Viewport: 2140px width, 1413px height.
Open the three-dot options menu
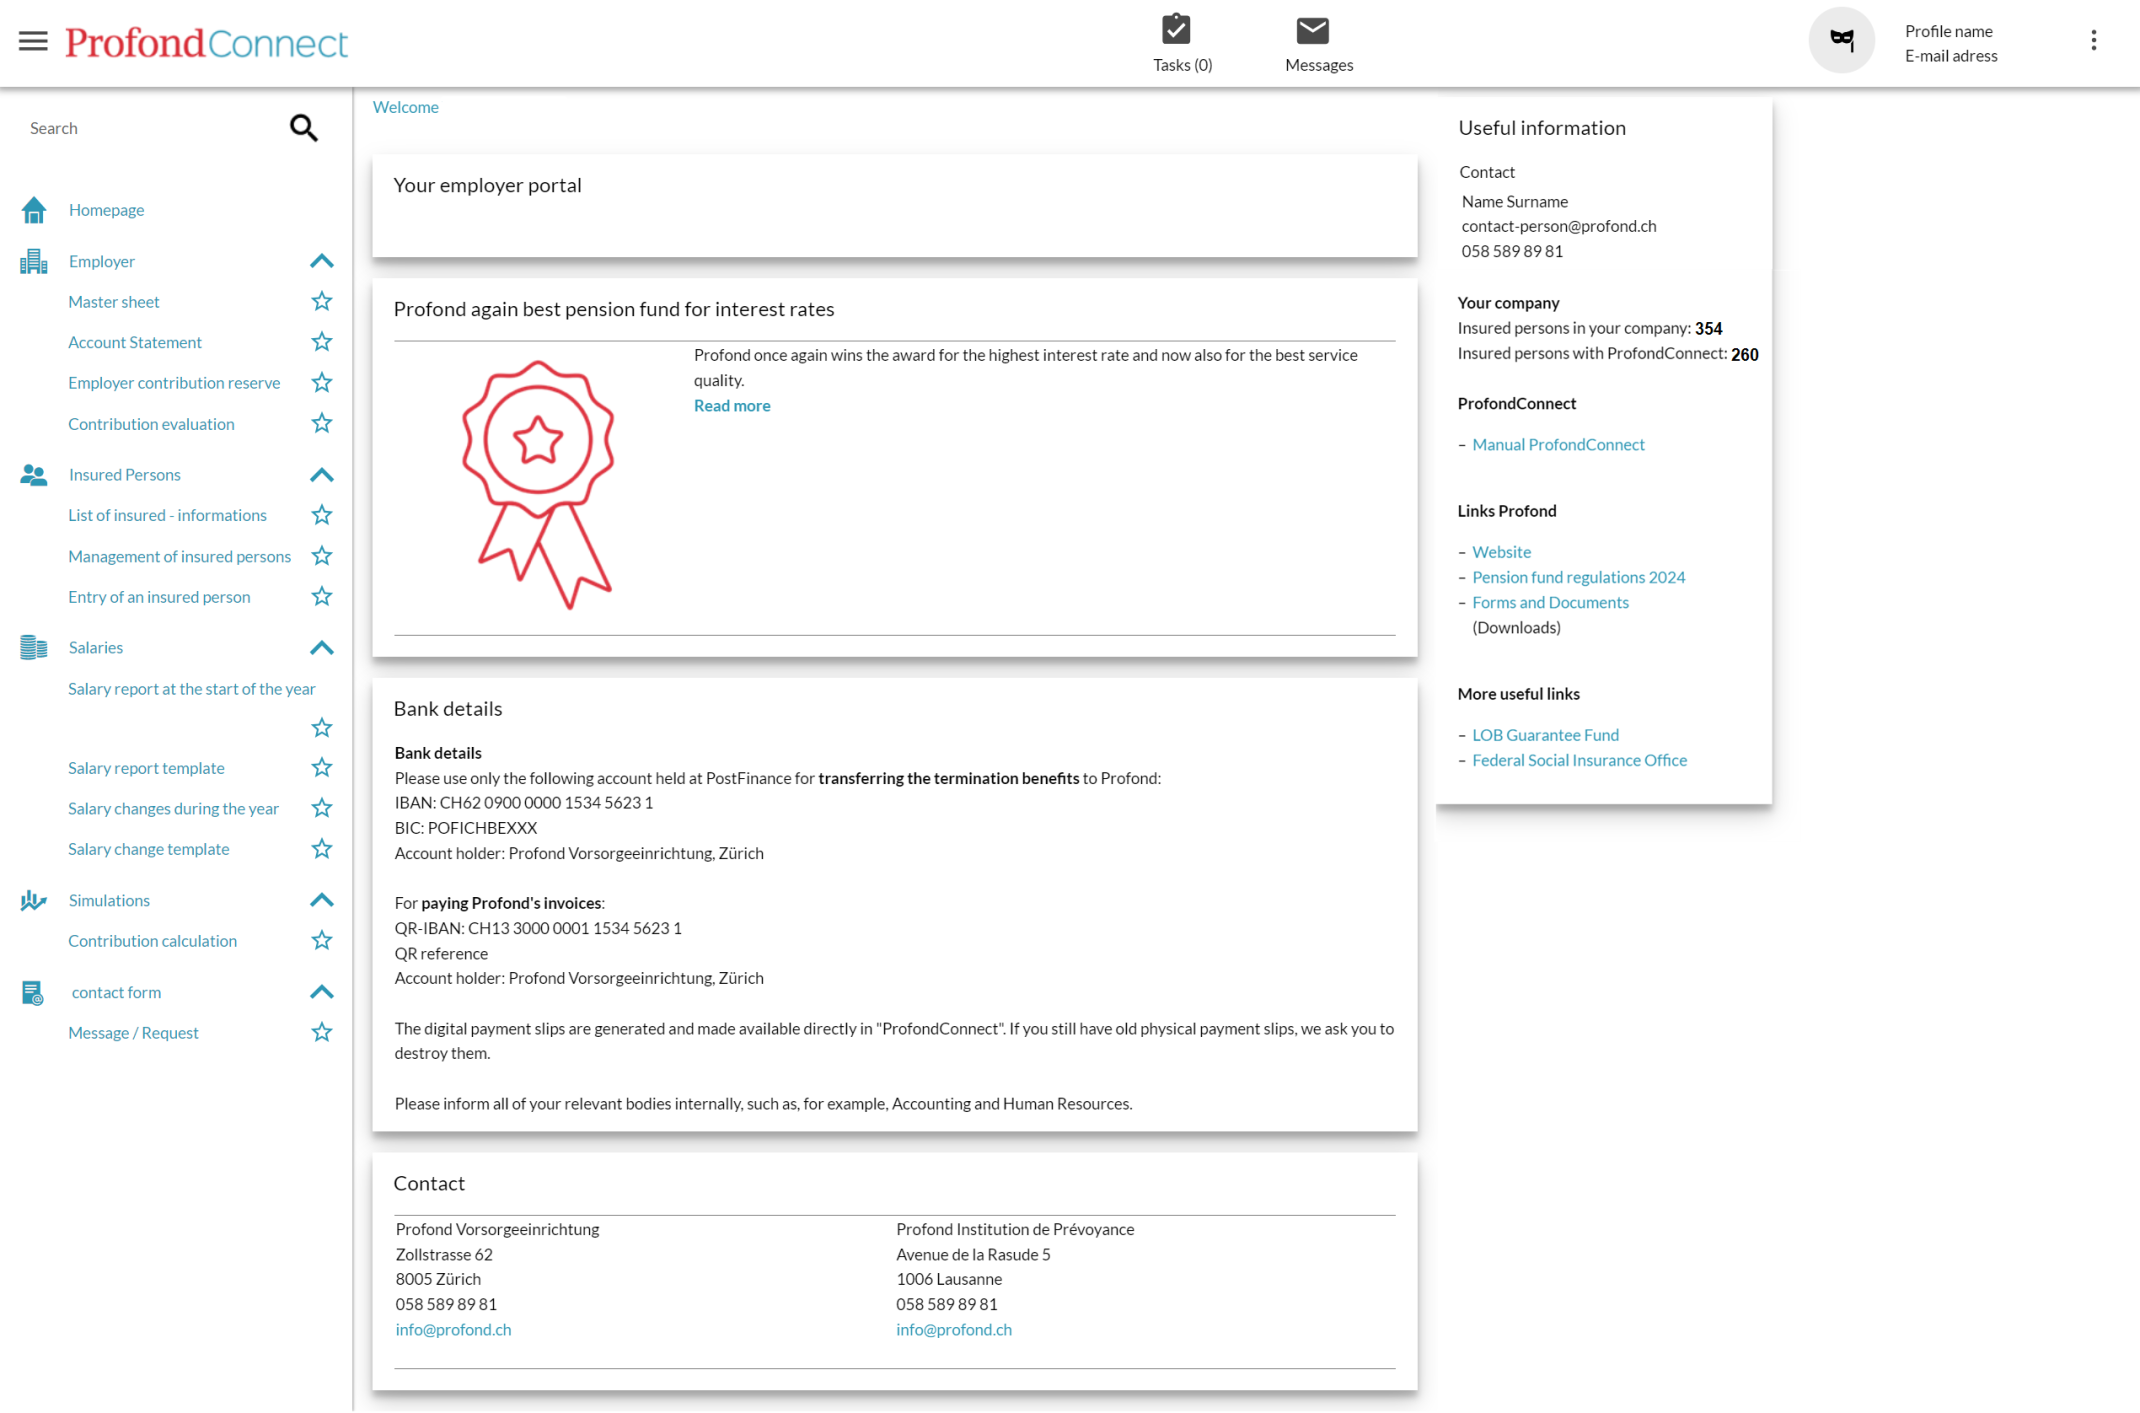2093,41
